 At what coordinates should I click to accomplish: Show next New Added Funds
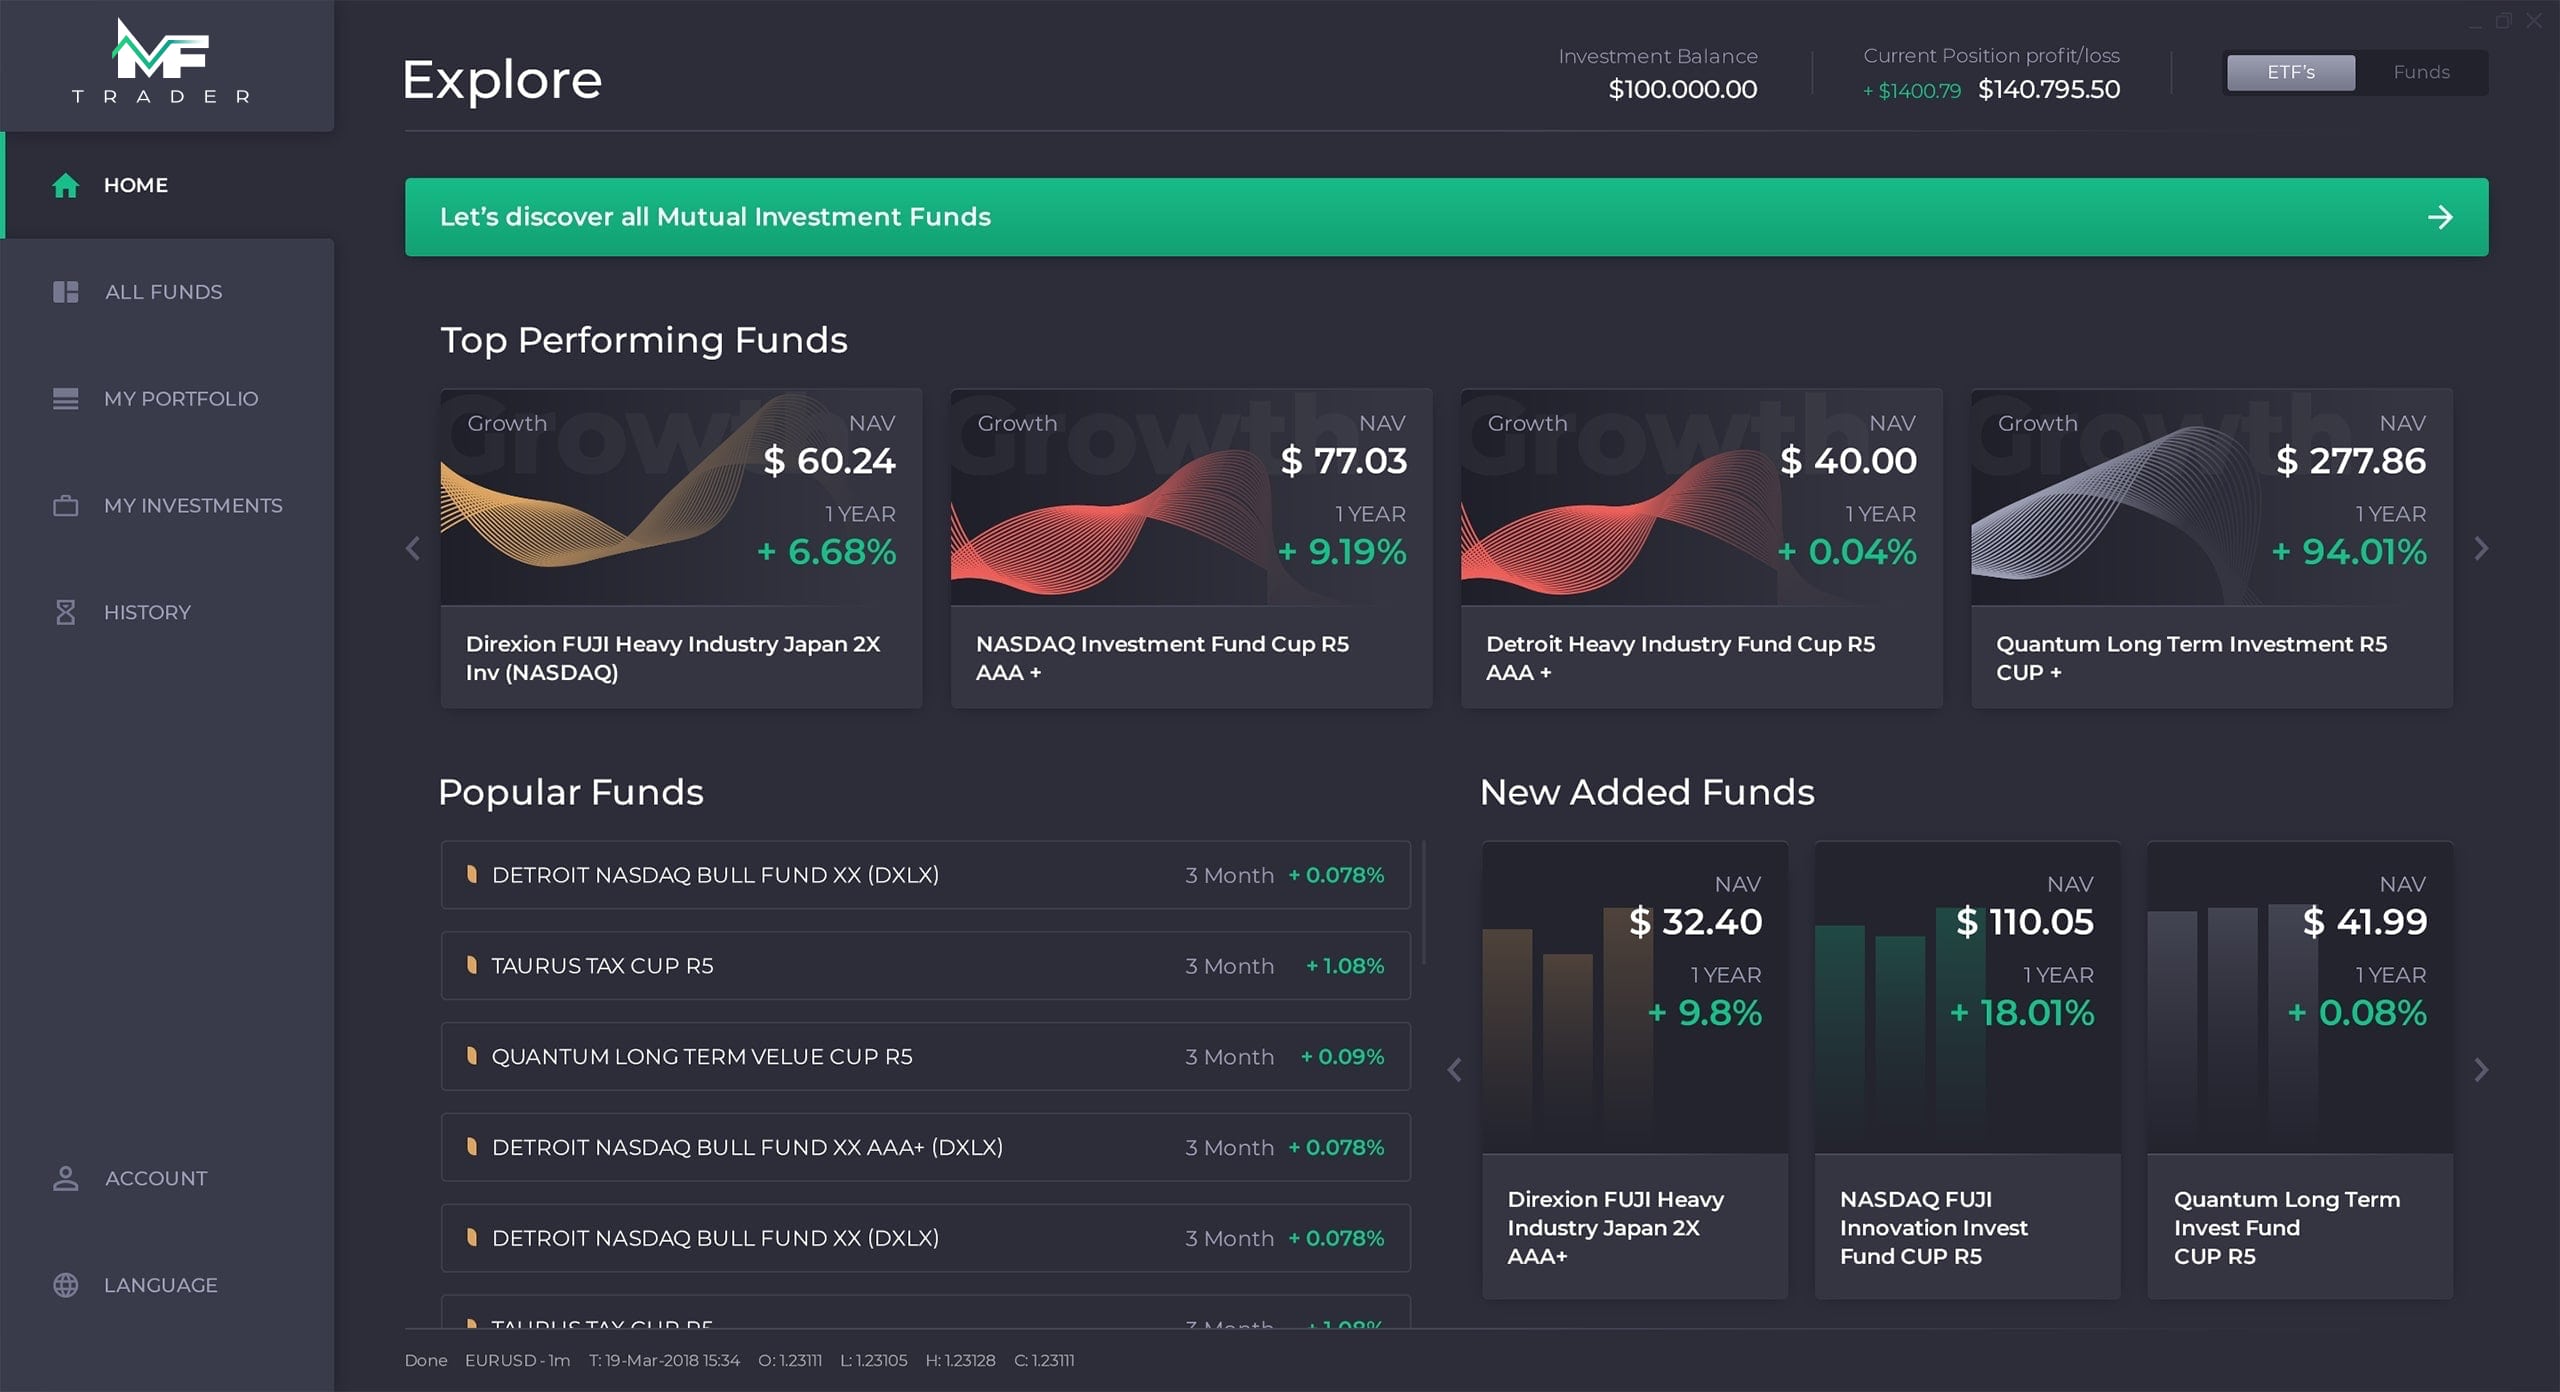2481,1070
